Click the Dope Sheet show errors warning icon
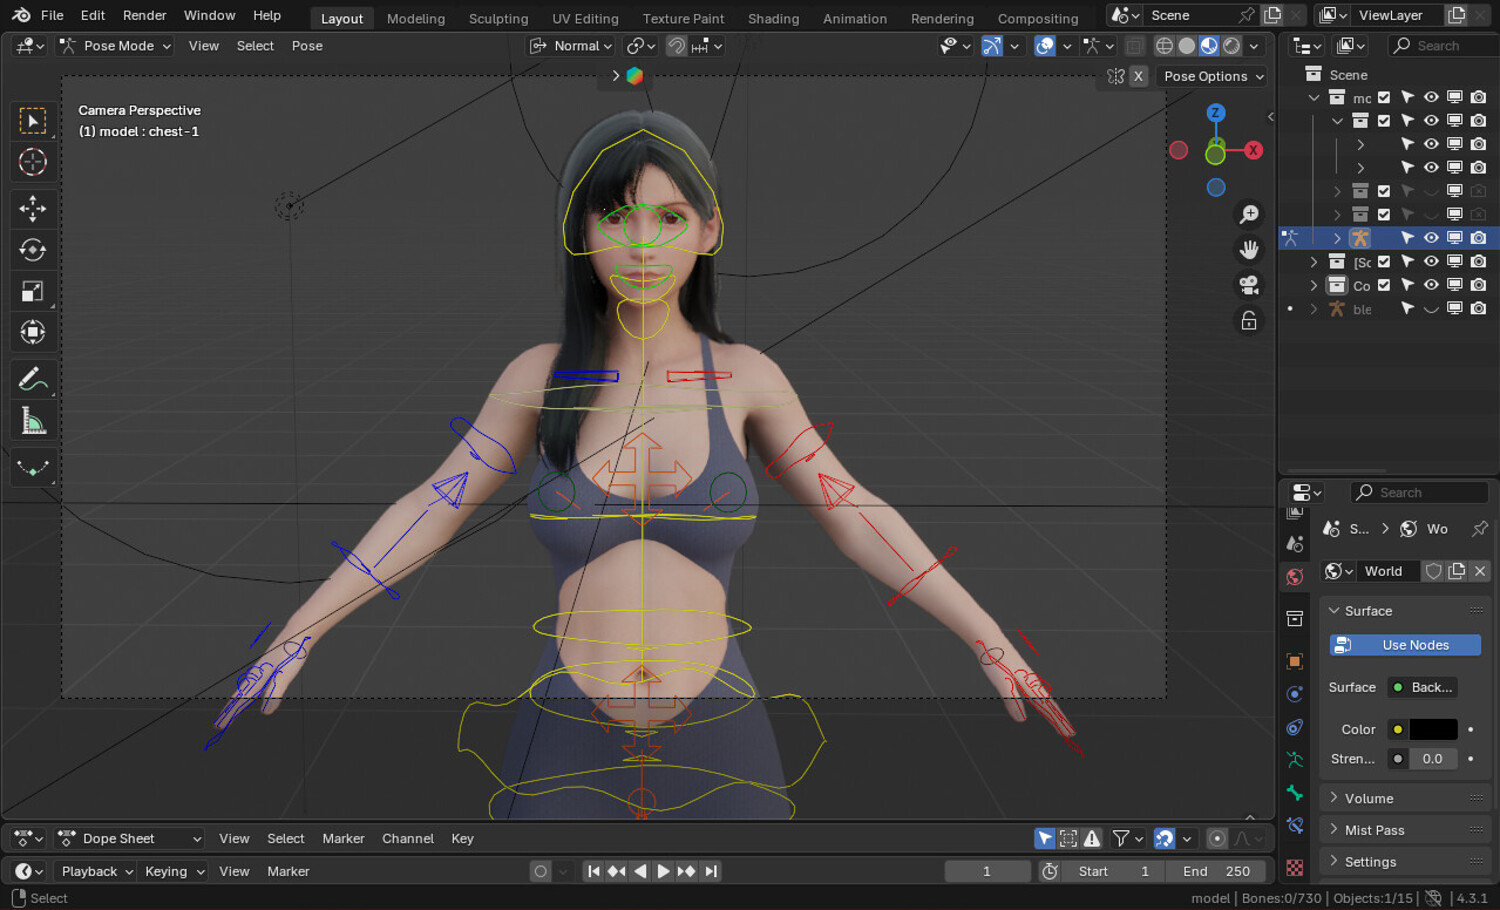The image size is (1500, 910). tap(1092, 839)
